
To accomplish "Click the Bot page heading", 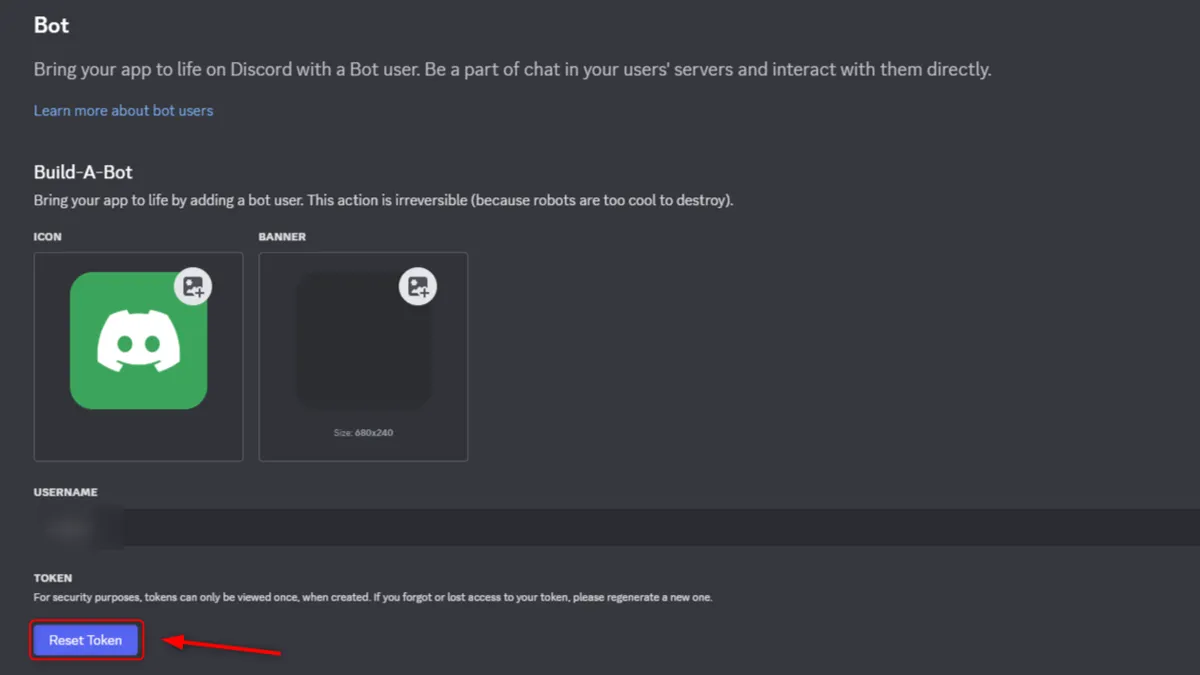I will point(51,25).
